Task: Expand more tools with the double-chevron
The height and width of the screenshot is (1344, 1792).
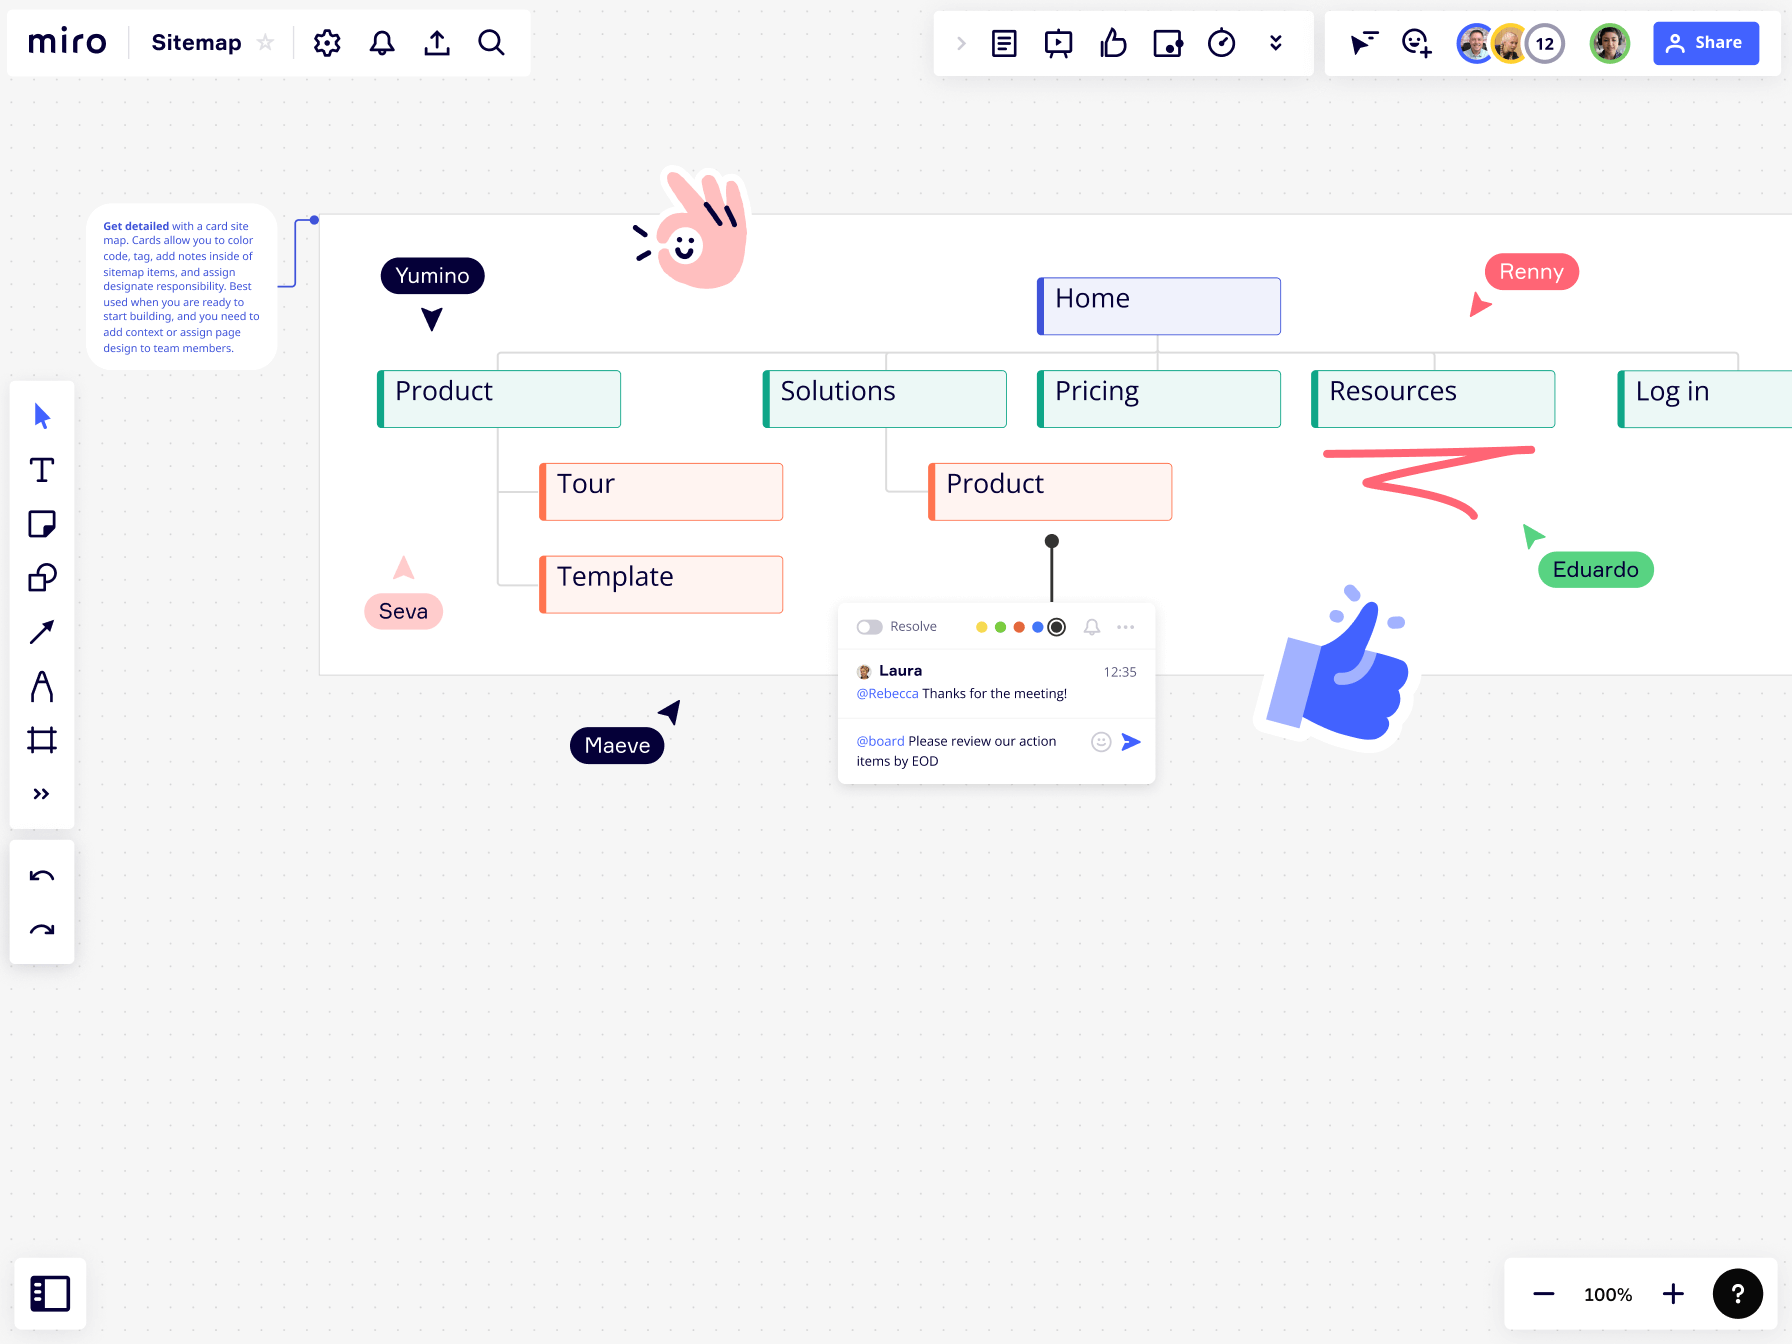Action: [41, 793]
